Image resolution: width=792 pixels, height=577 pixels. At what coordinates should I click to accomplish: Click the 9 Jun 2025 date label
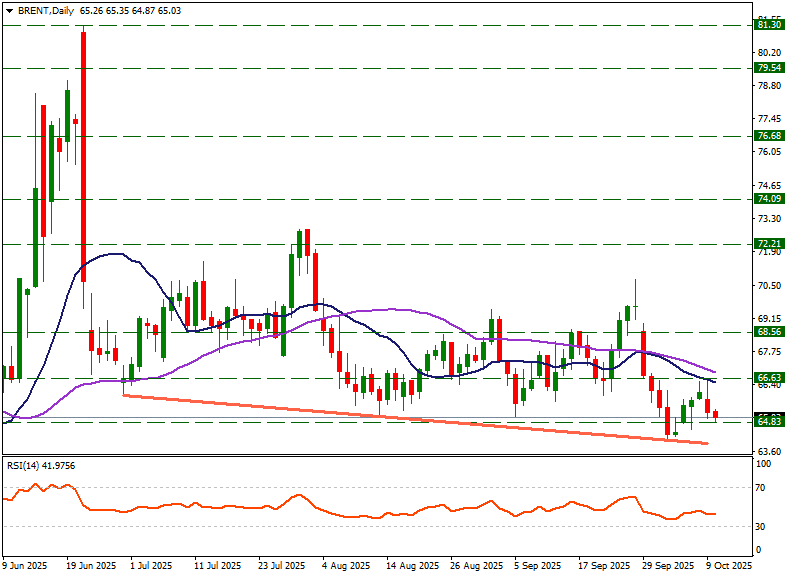point(25,566)
